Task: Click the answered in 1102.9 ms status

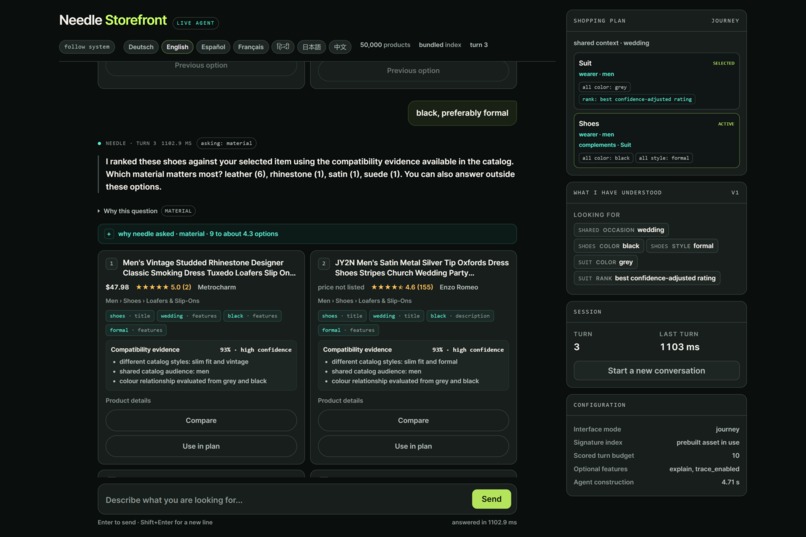Action: tap(484, 522)
